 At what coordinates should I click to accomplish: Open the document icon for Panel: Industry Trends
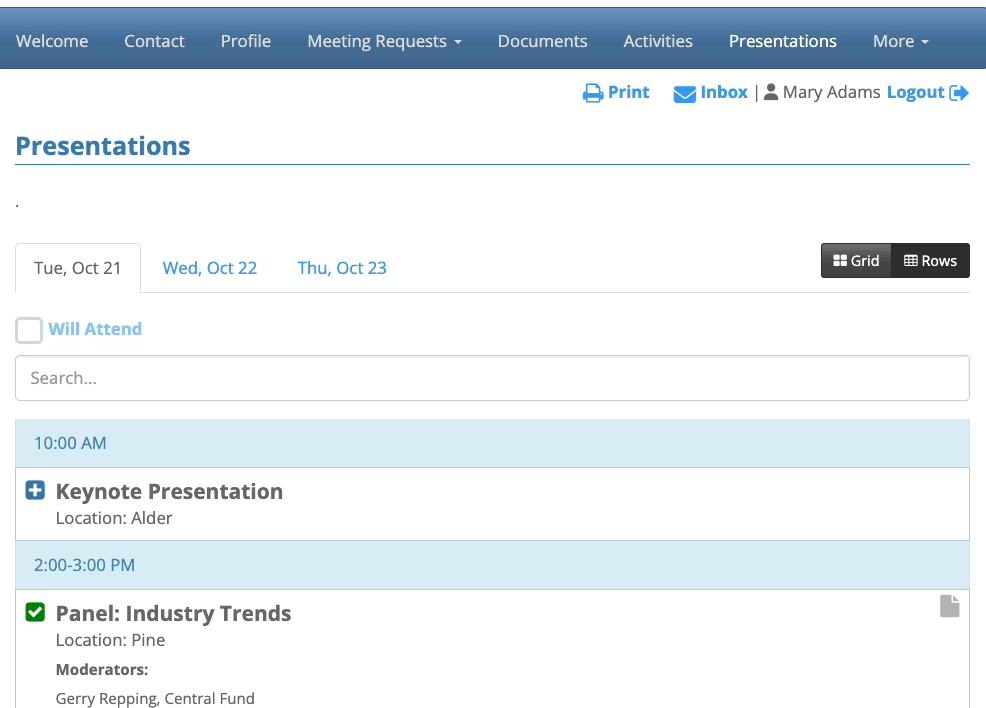coord(949,606)
